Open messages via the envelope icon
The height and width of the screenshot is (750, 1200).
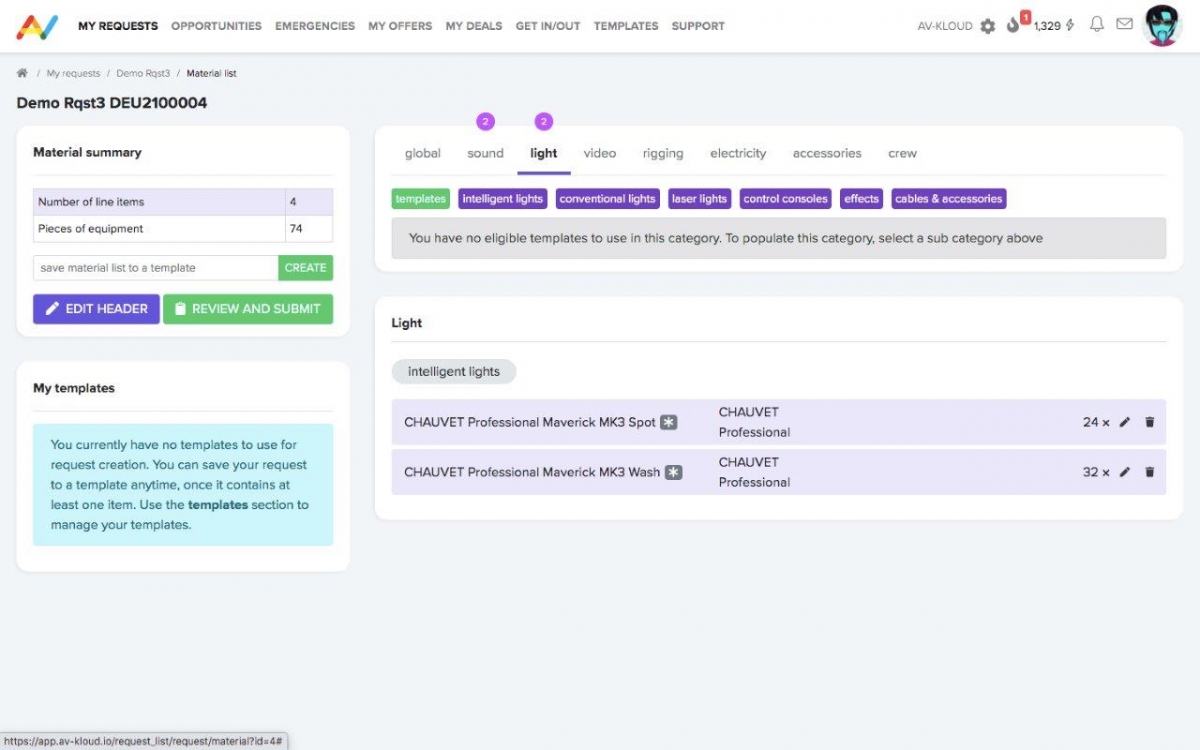click(1124, 25)
